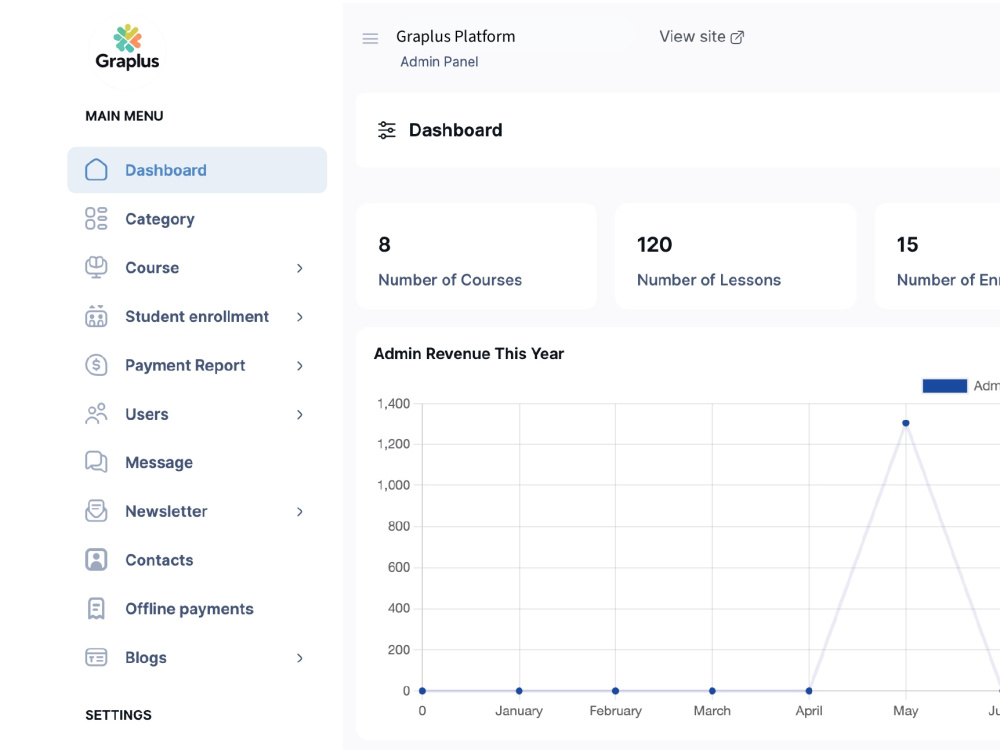This screenshot has width=1000, height=750.
Task: Open the Offline payments menu item
Action: point(197,608)
